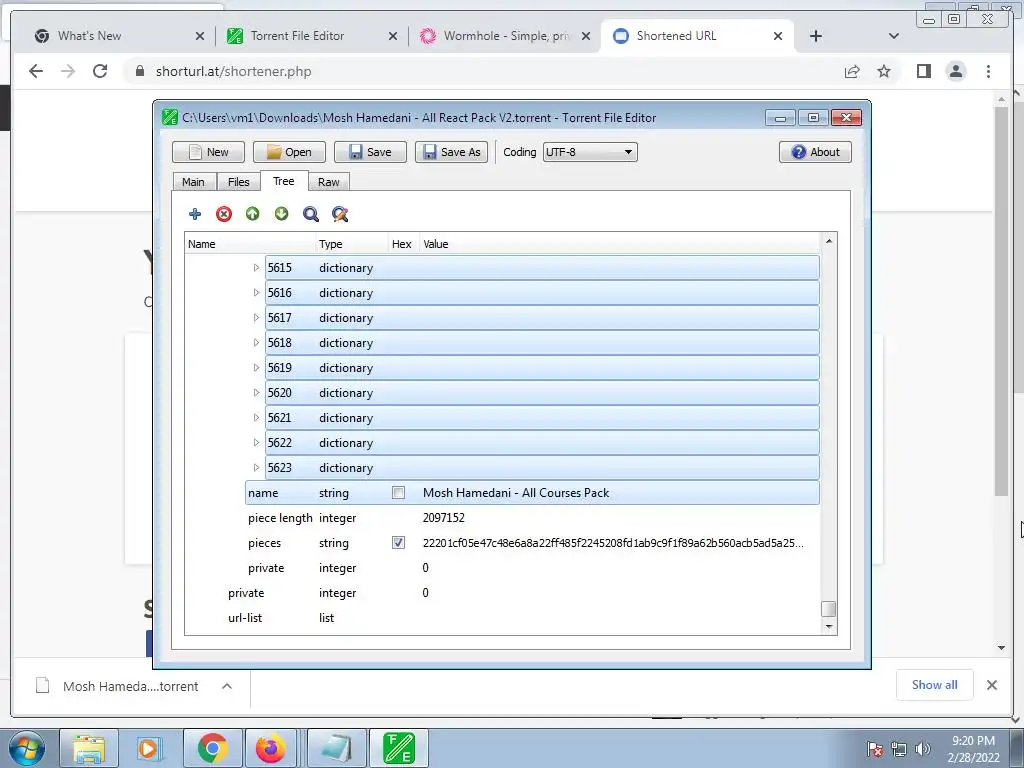Screen dimensions: 1024x768
Task: Switch to the Wormhole browser tab
Action: [x=505, y=36]
